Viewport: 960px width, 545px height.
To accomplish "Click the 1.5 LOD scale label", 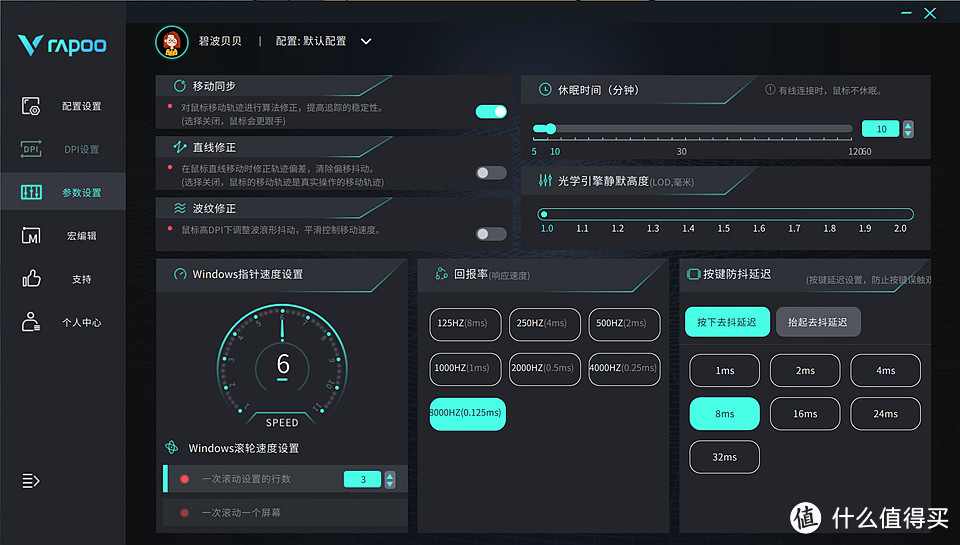I will click(x=724, y=228).
